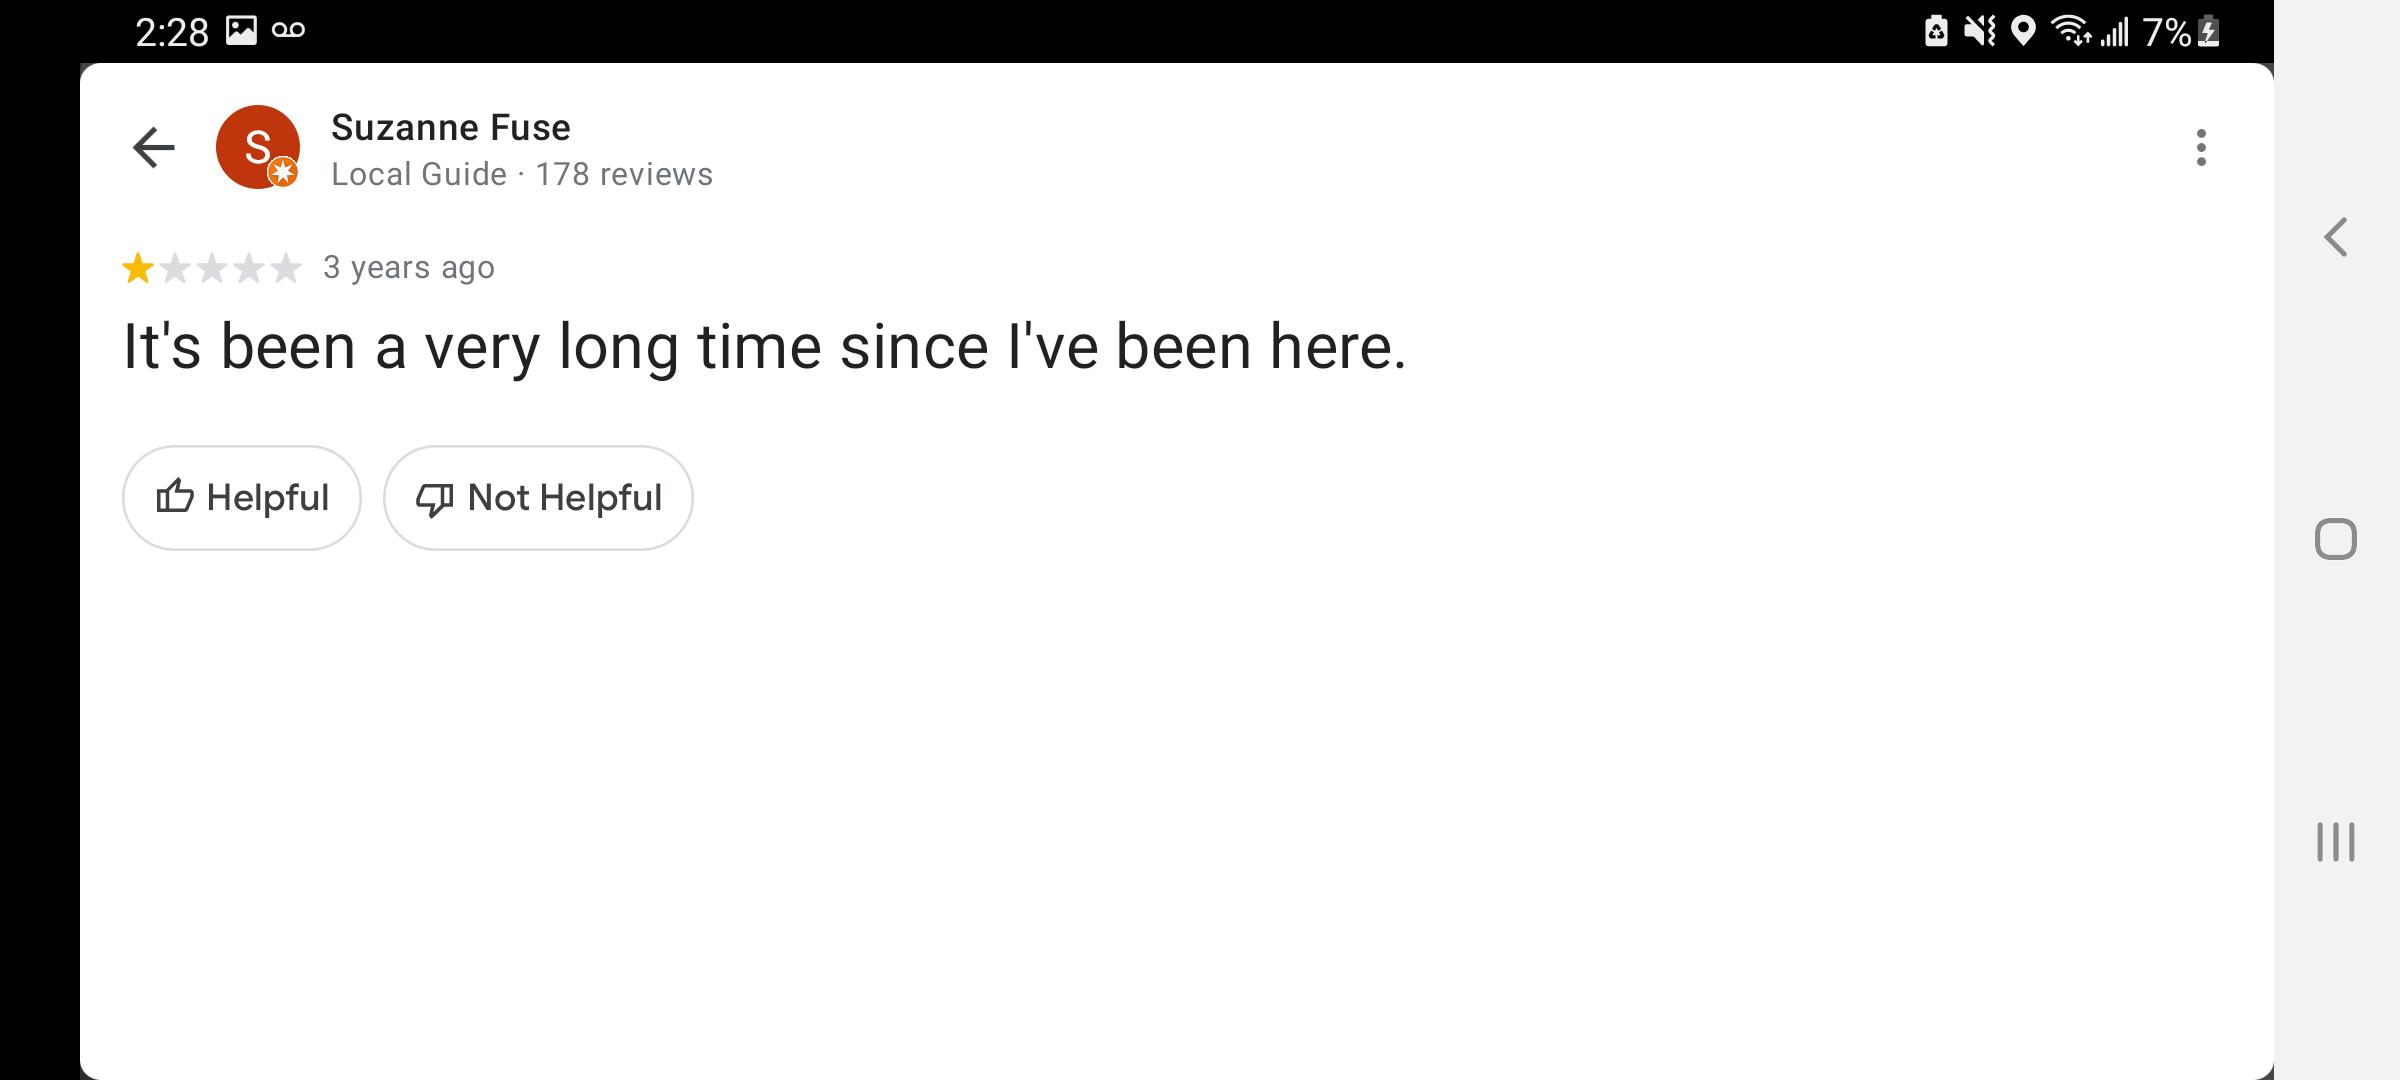Mark the review as Helpful
This screenshot has width=2400, height=1080.
(x=242, y=497)
